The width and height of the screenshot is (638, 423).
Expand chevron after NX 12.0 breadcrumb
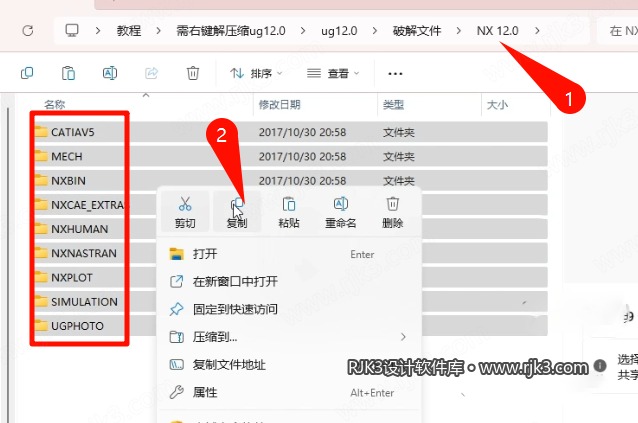coord(537,31)
